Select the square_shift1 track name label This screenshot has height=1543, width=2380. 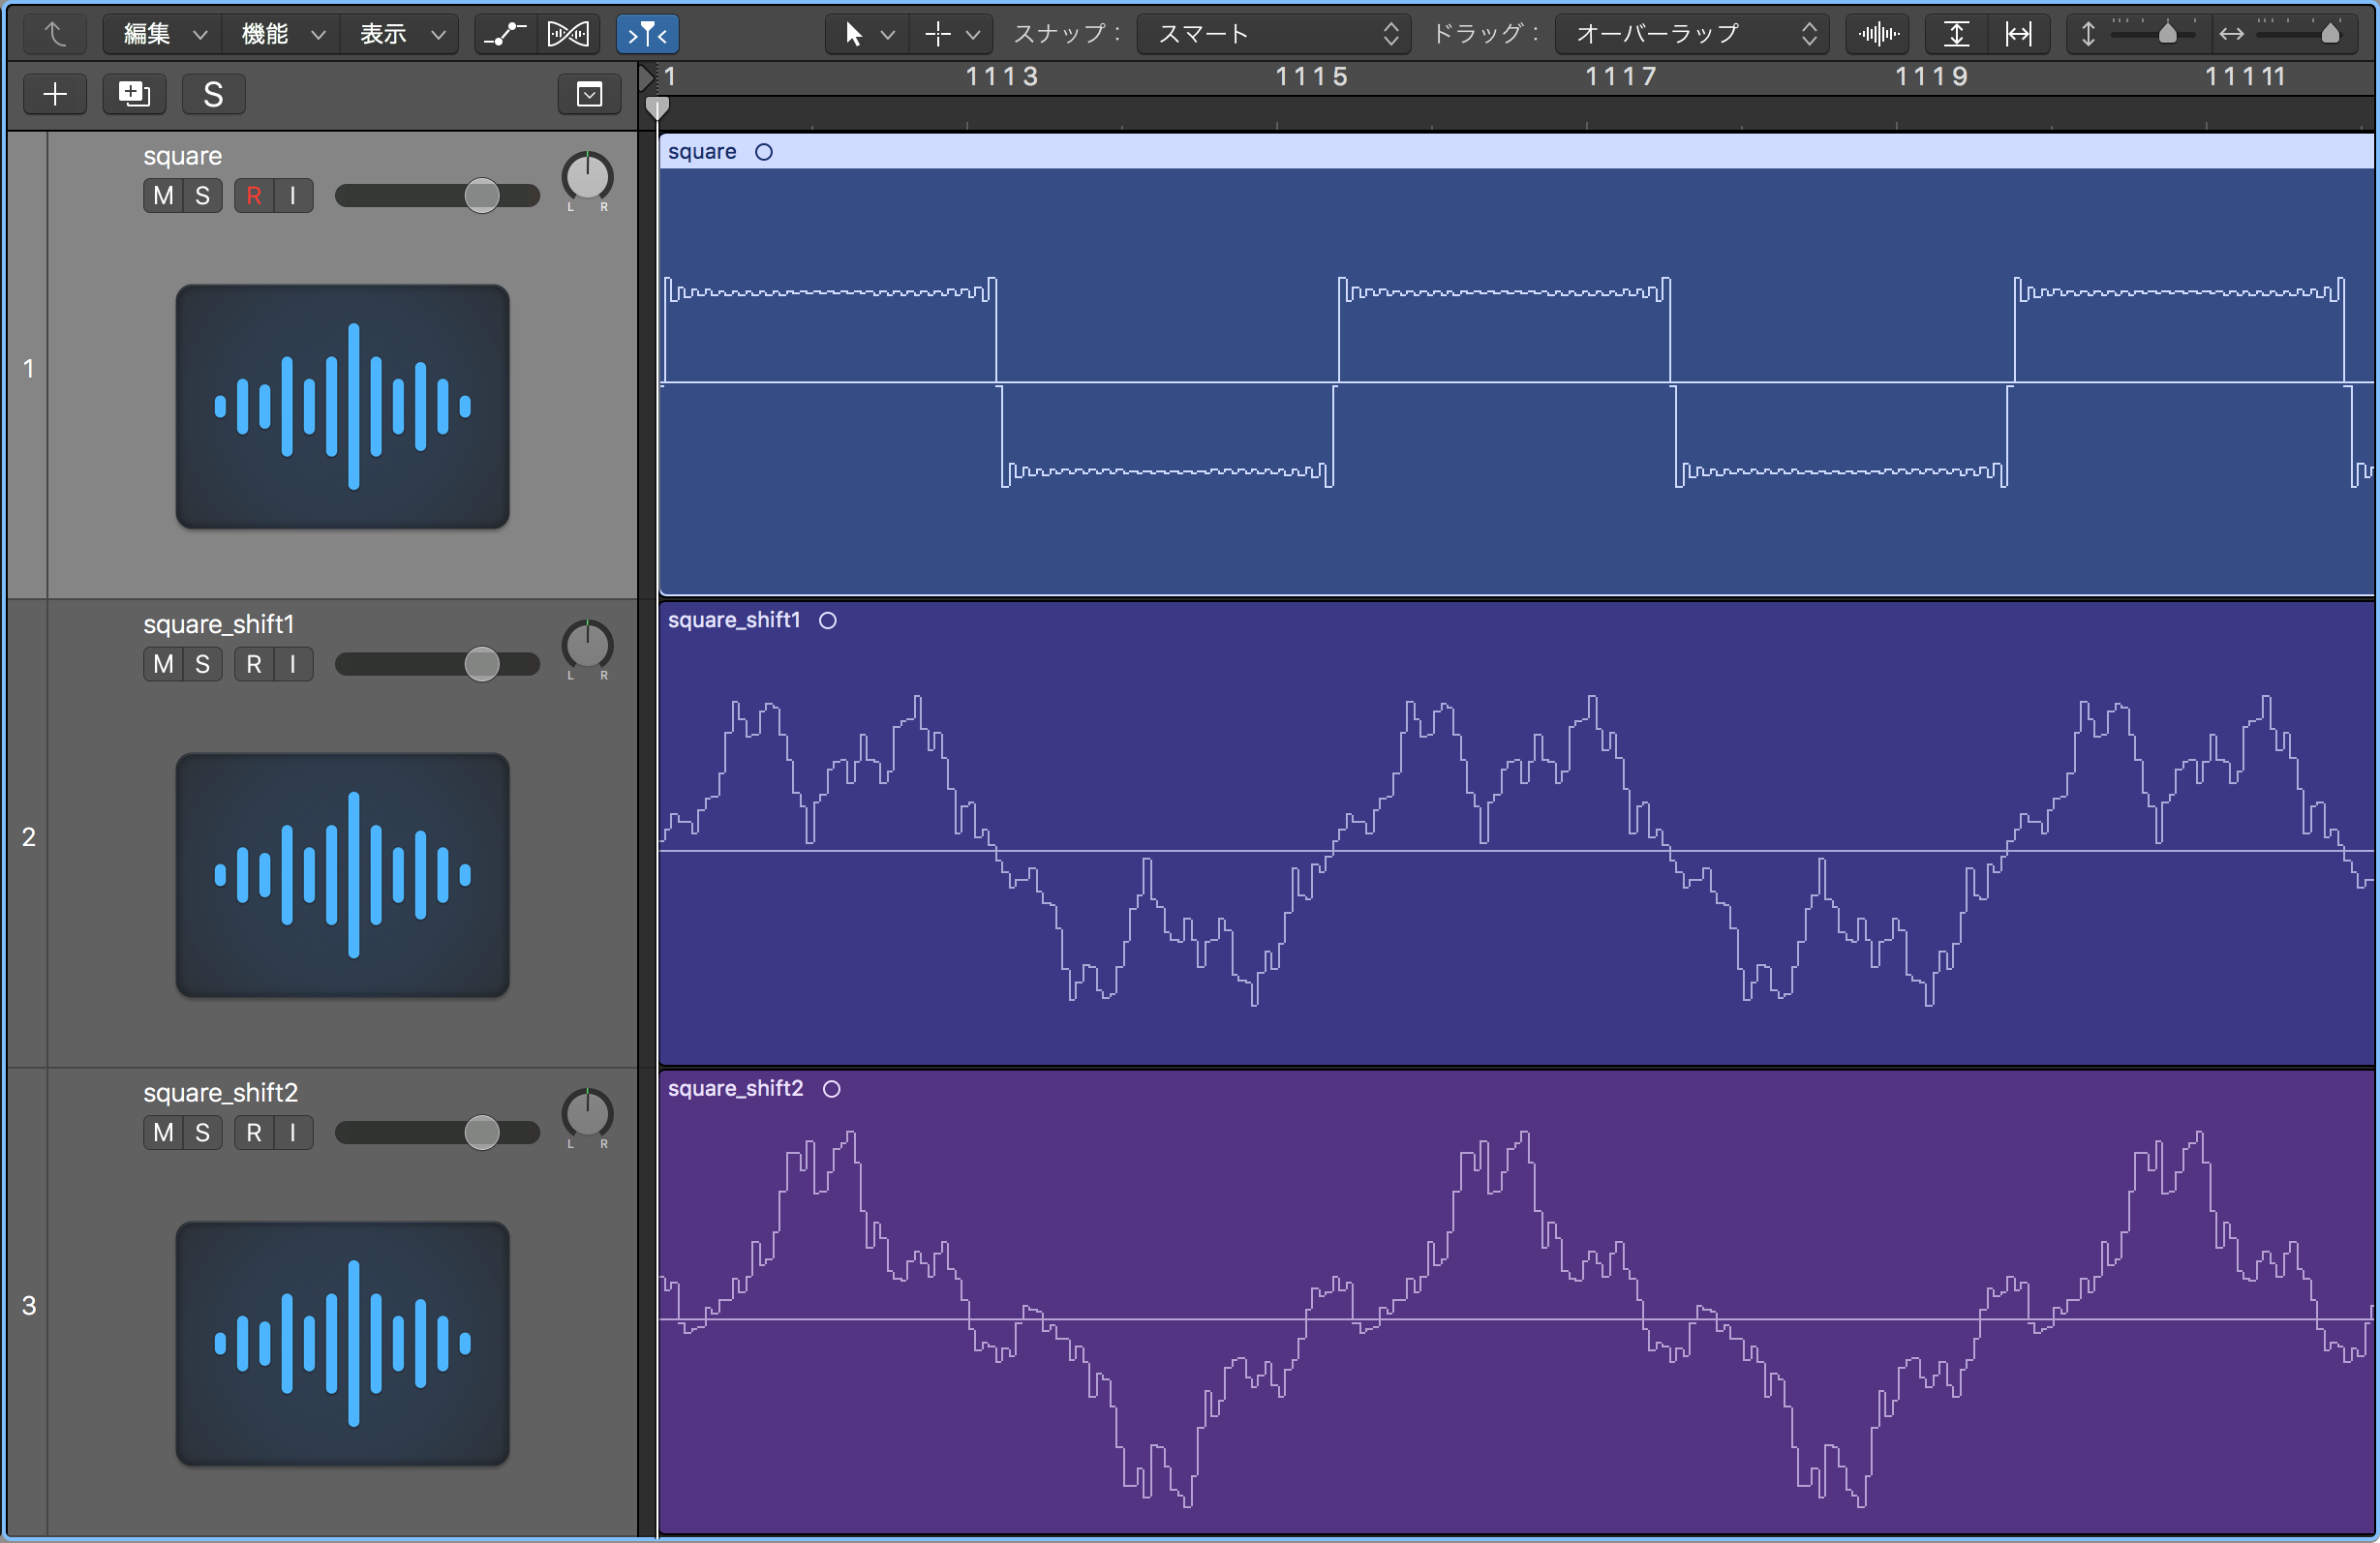(x=218, y=624)
